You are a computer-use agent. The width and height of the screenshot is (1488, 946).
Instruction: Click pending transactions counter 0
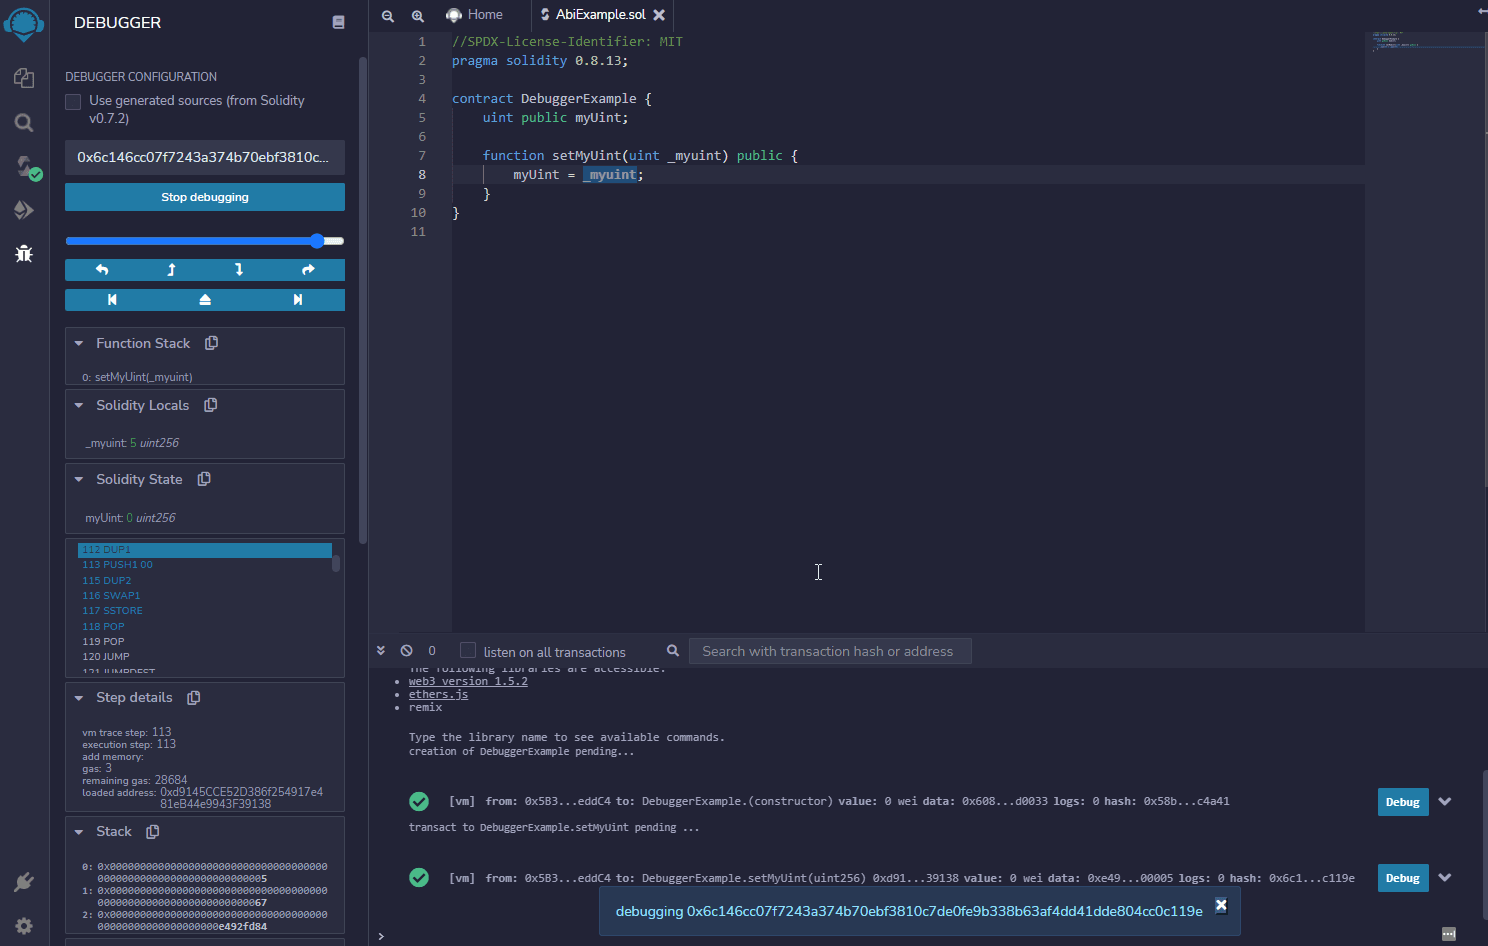pos(432,651)
